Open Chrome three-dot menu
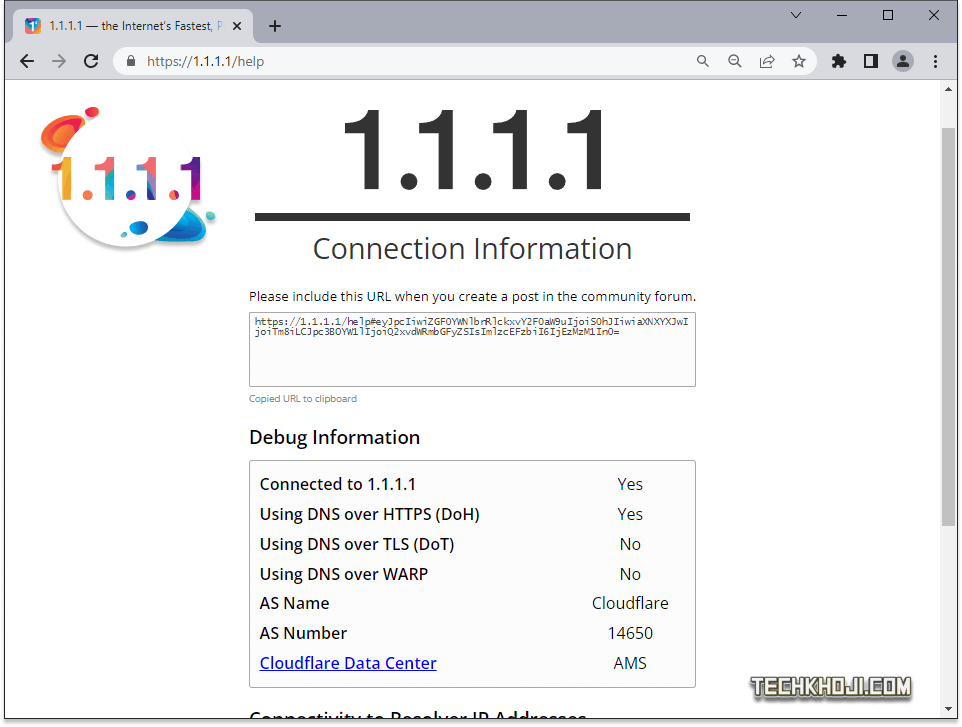The image size is (962, 727). pyautogui.click(x=935, y=61)
